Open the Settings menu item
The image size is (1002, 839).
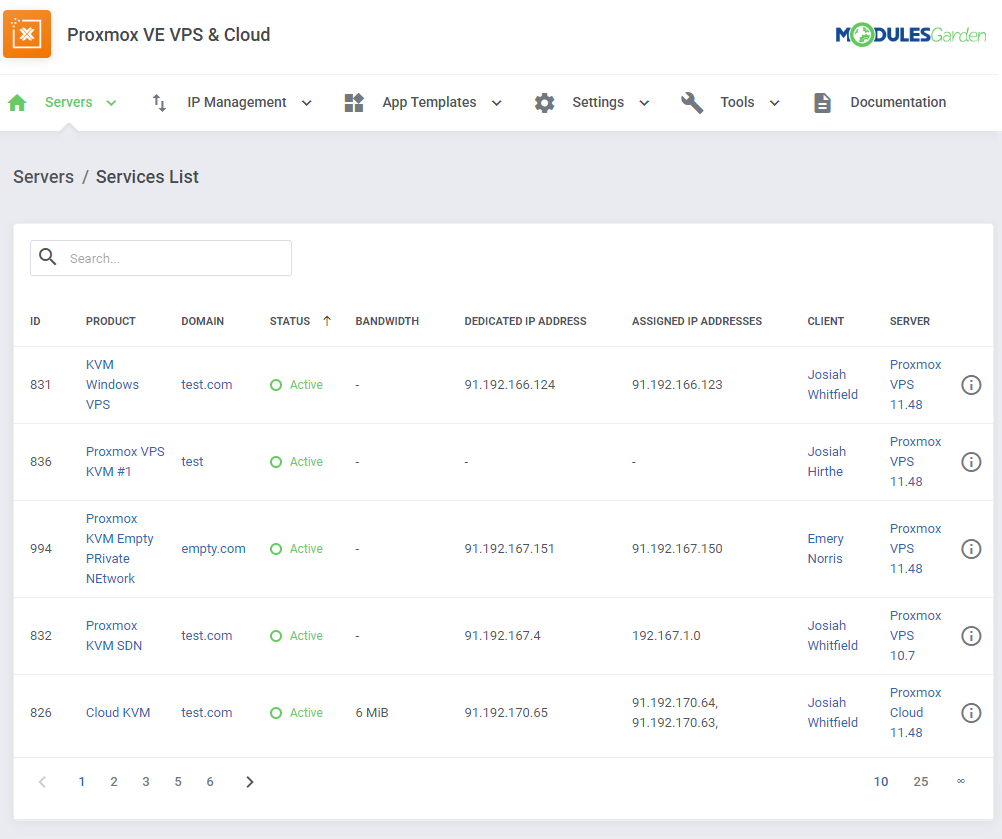pos(598,102)
